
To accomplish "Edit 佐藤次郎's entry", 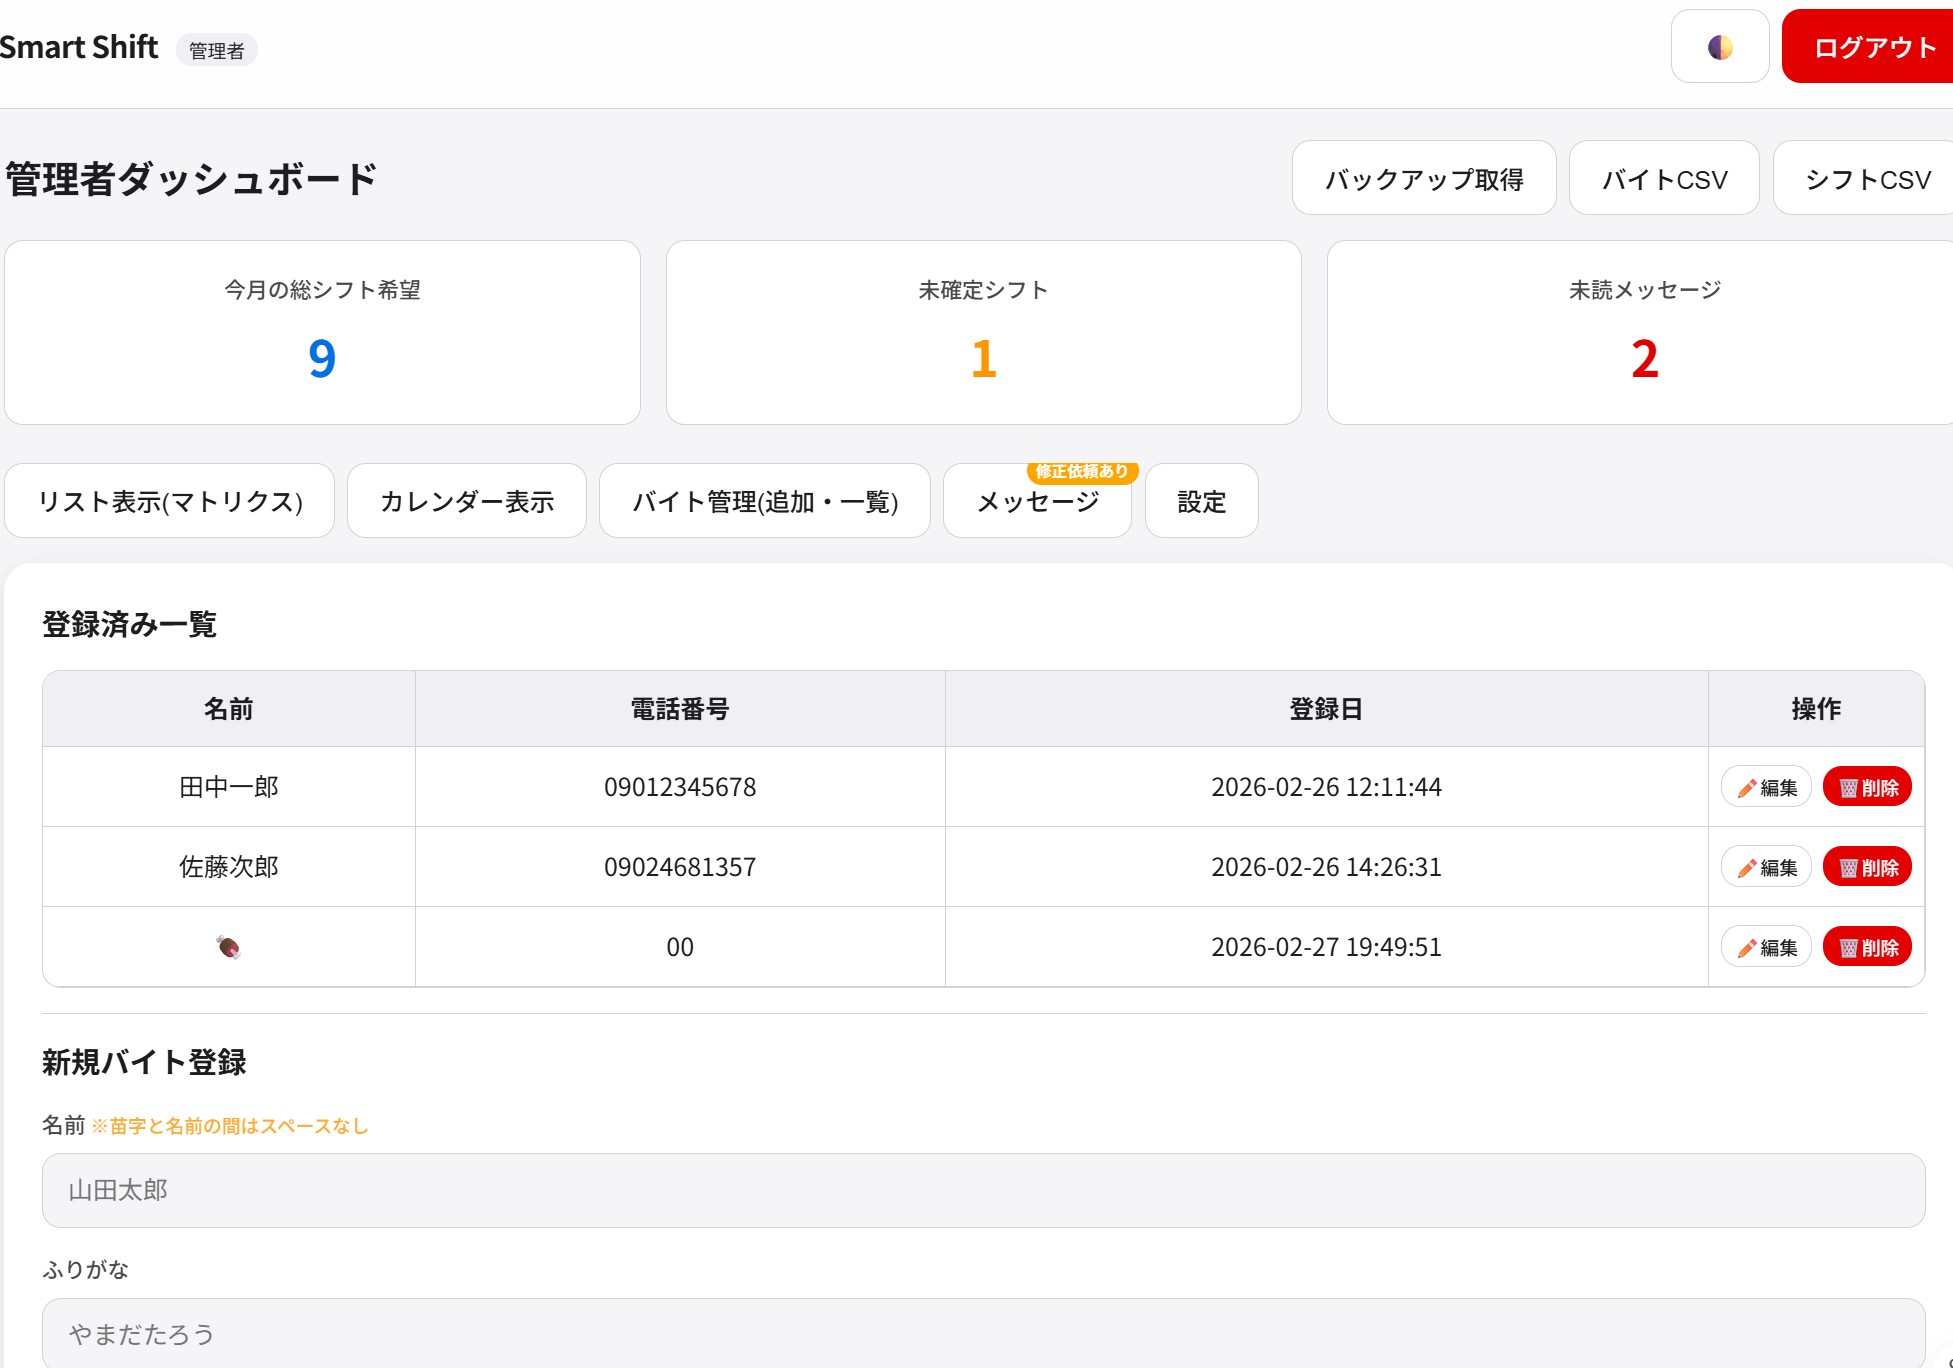I will click(1766, 867).
